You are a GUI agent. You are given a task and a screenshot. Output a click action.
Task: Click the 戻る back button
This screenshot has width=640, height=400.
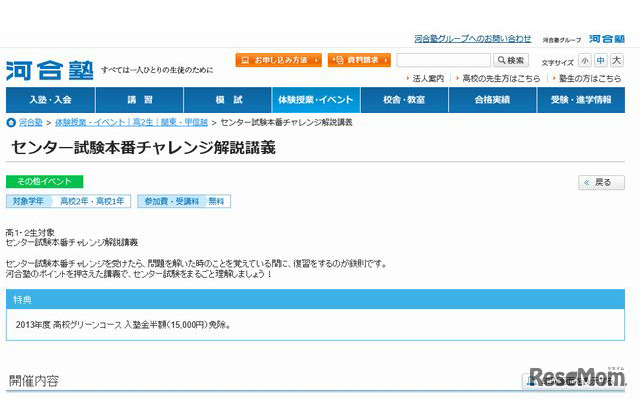[601, 182]
